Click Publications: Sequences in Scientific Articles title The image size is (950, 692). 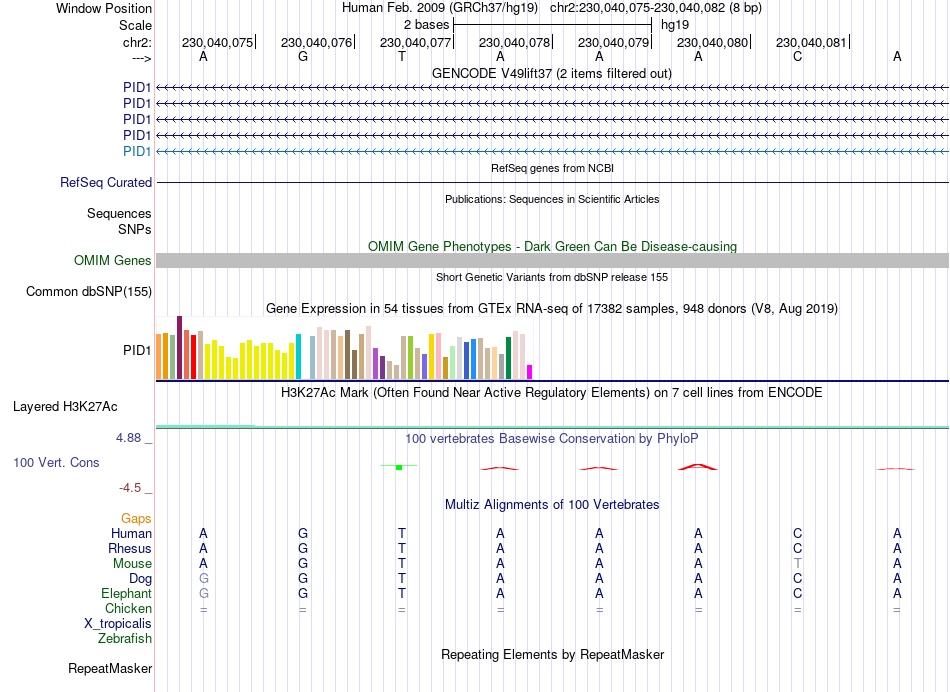tap(552, 199)
